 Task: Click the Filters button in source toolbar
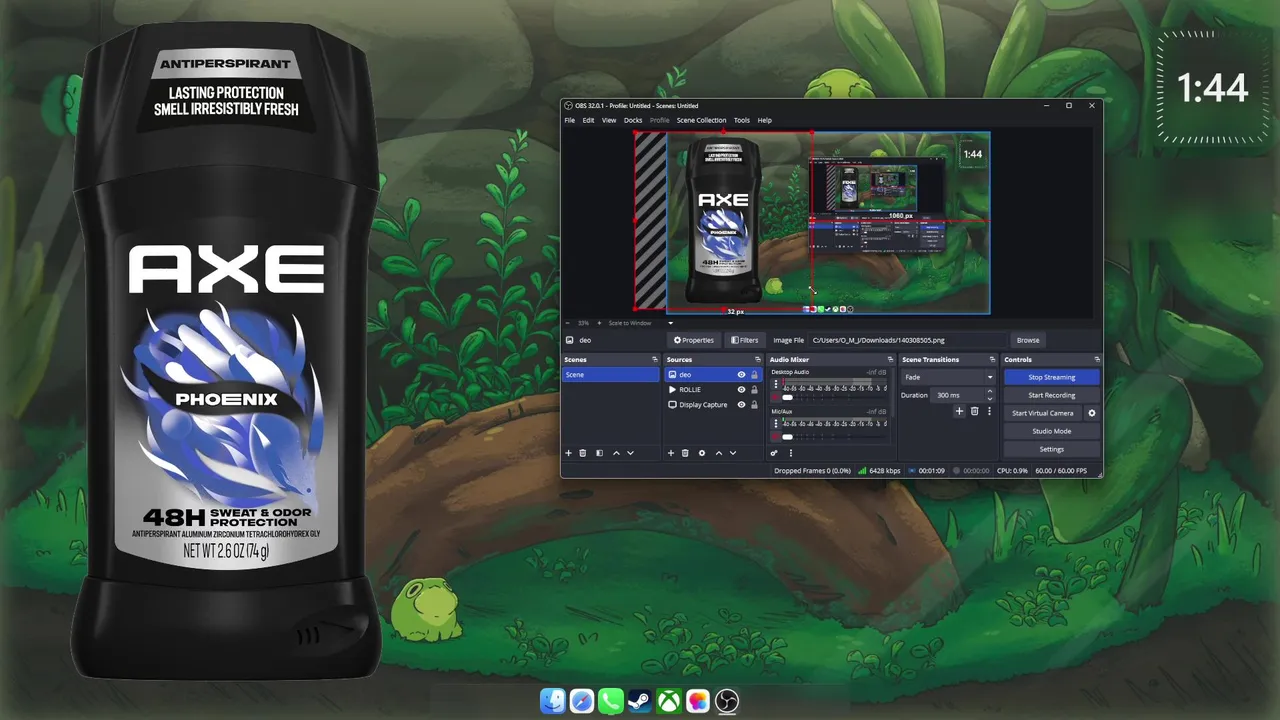click(745, 340)
